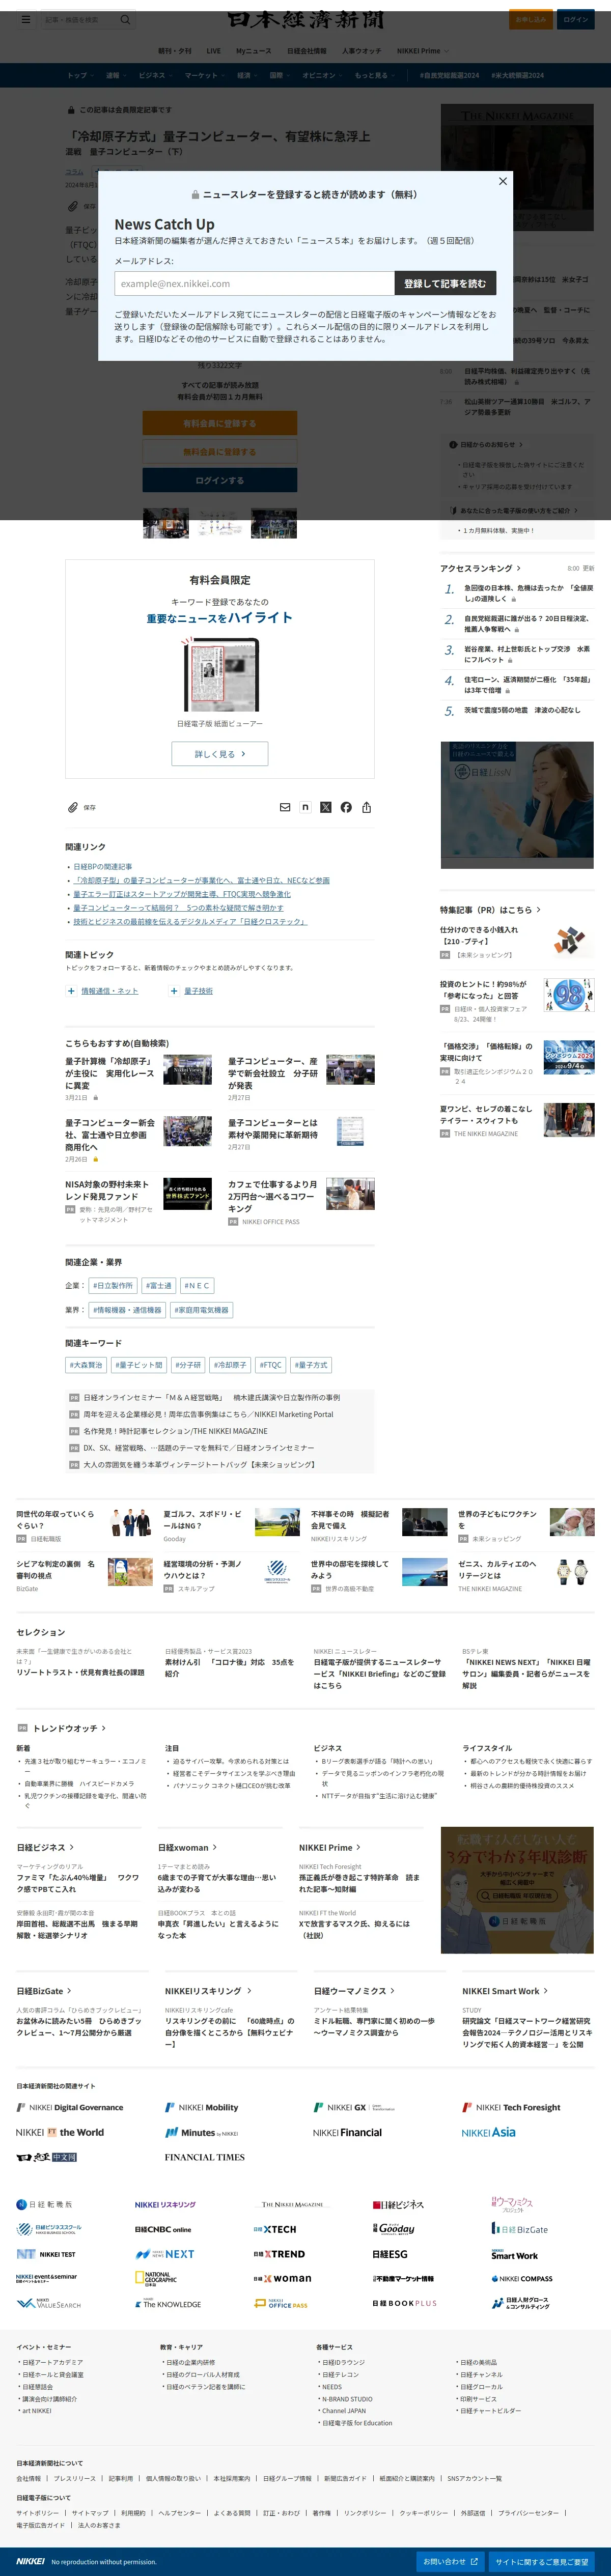This screenshot has width=611, height=2576.
Task: Open プライバシーセンター footer link
Action: [x=528, y=2512]
